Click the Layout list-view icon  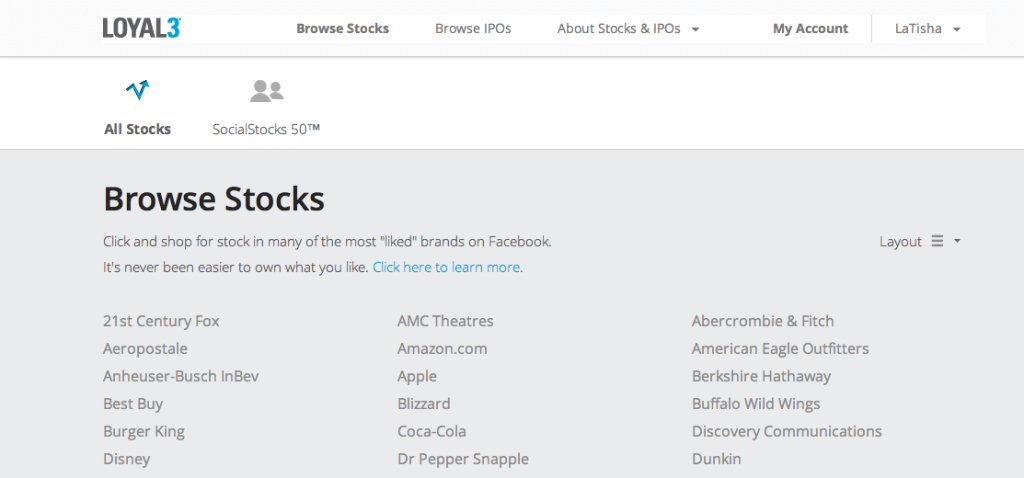(x=937, y=241)
